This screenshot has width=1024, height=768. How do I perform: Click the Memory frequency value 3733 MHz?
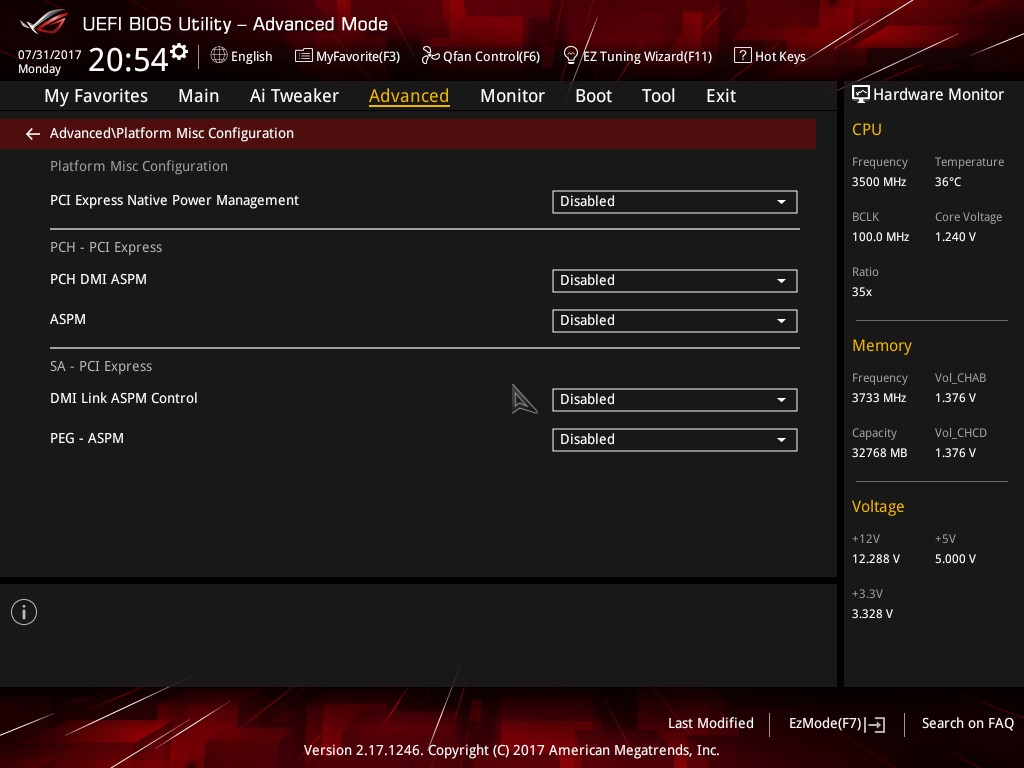879,398
